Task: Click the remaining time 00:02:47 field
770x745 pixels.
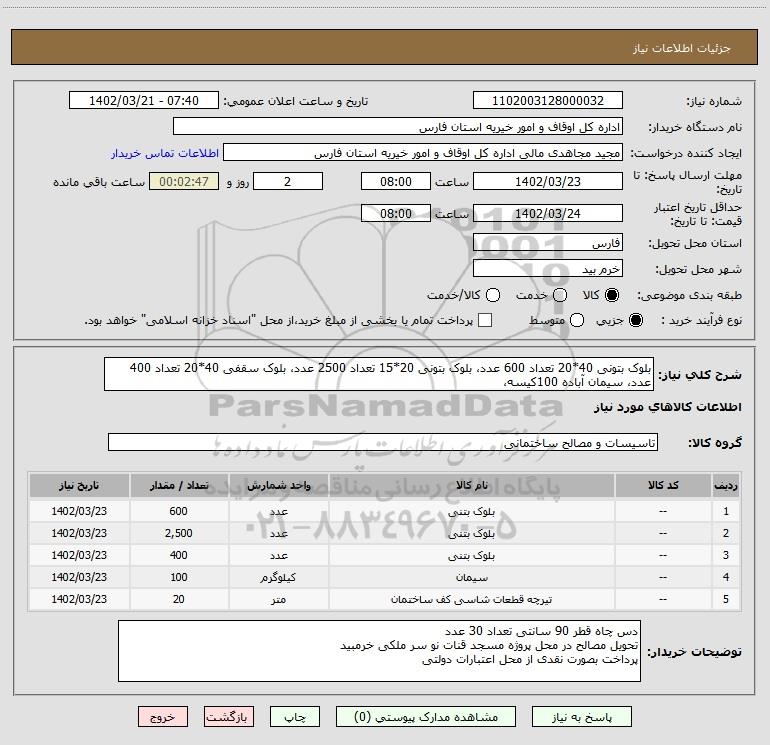Action: pos(184,181)
